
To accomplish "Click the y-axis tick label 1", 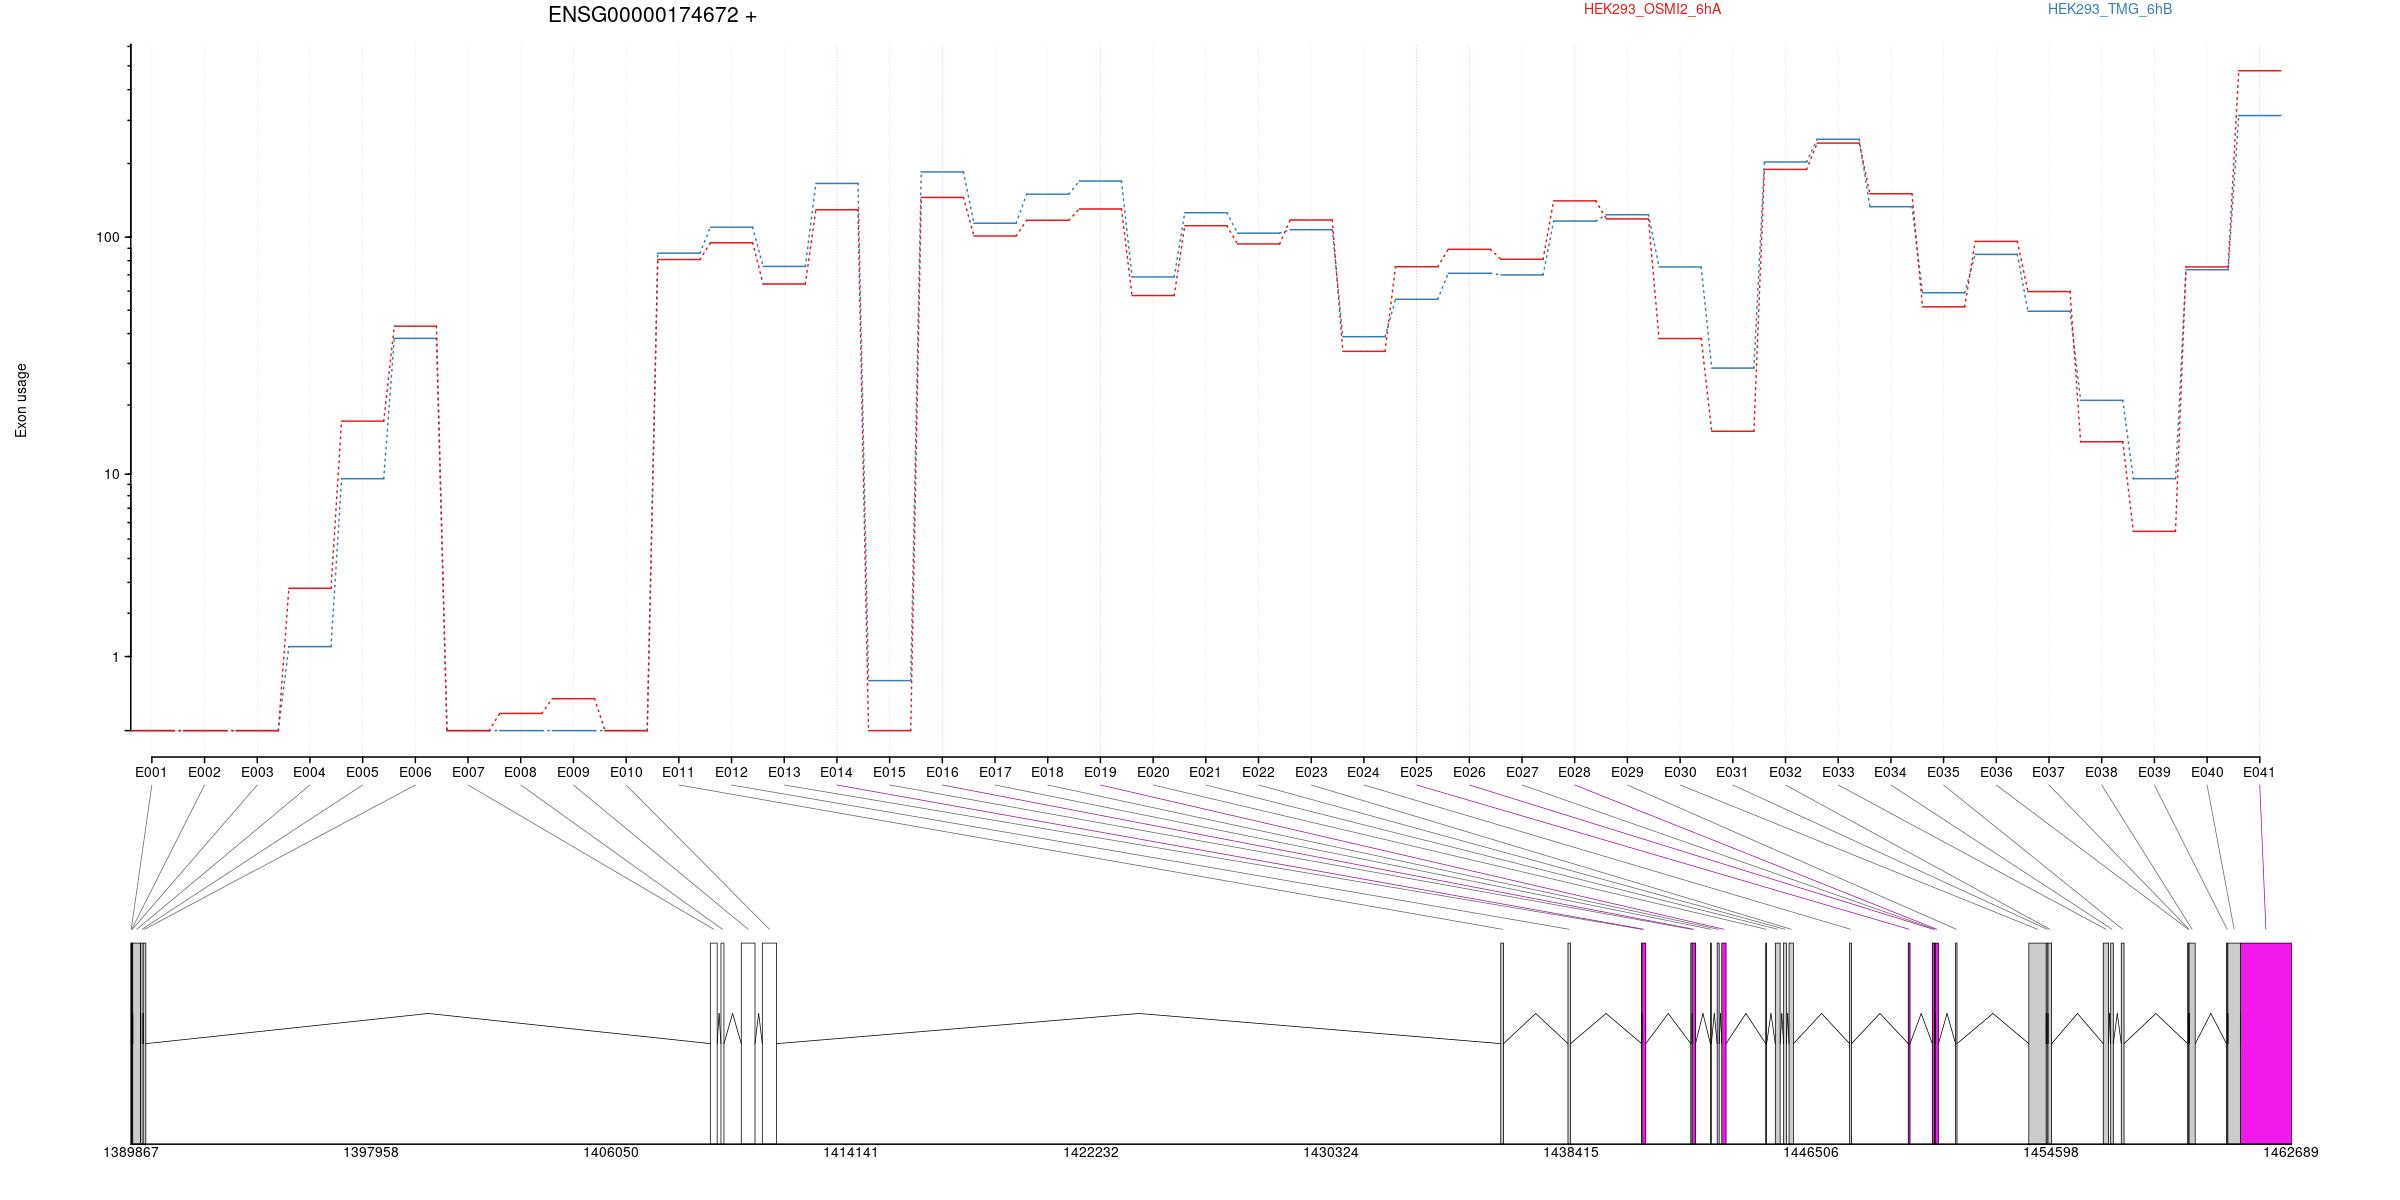I will point(115,657).
